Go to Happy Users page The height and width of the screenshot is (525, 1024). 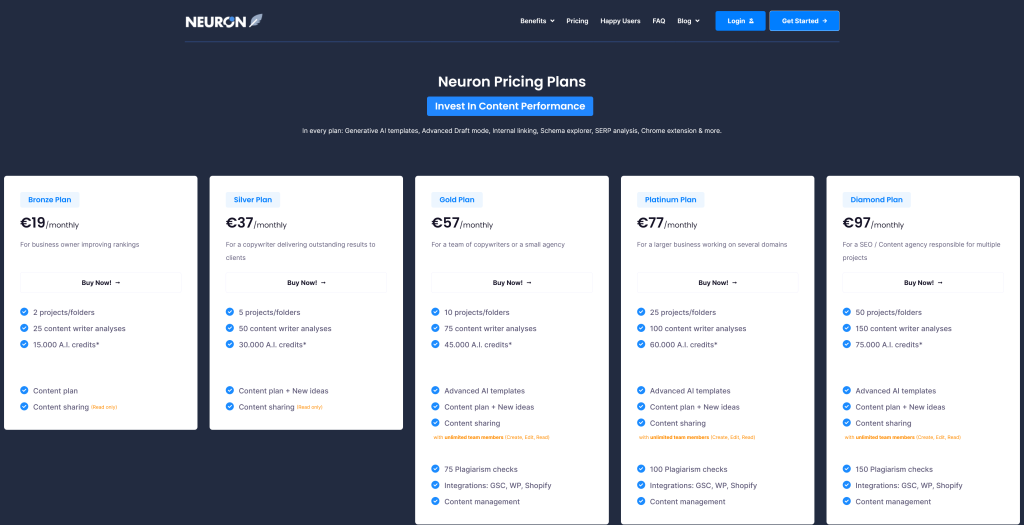point(620,21)
